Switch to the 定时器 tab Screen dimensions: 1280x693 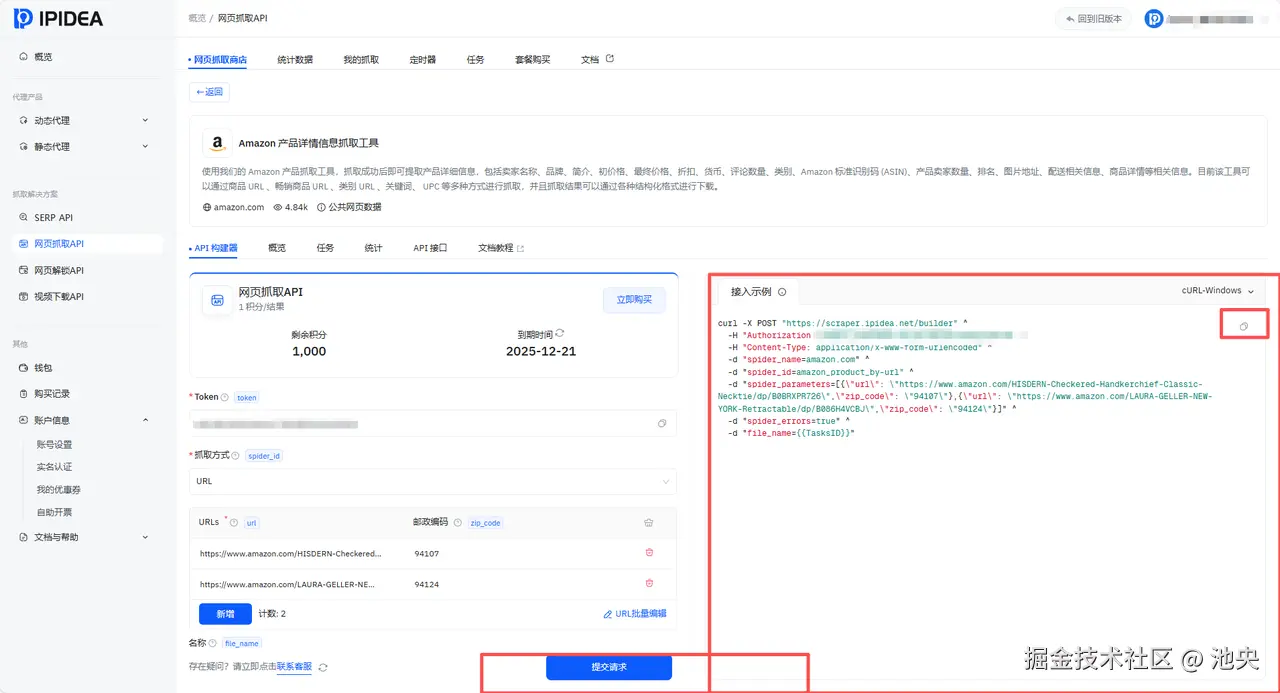pyautogui.click(x=423, y=59)
